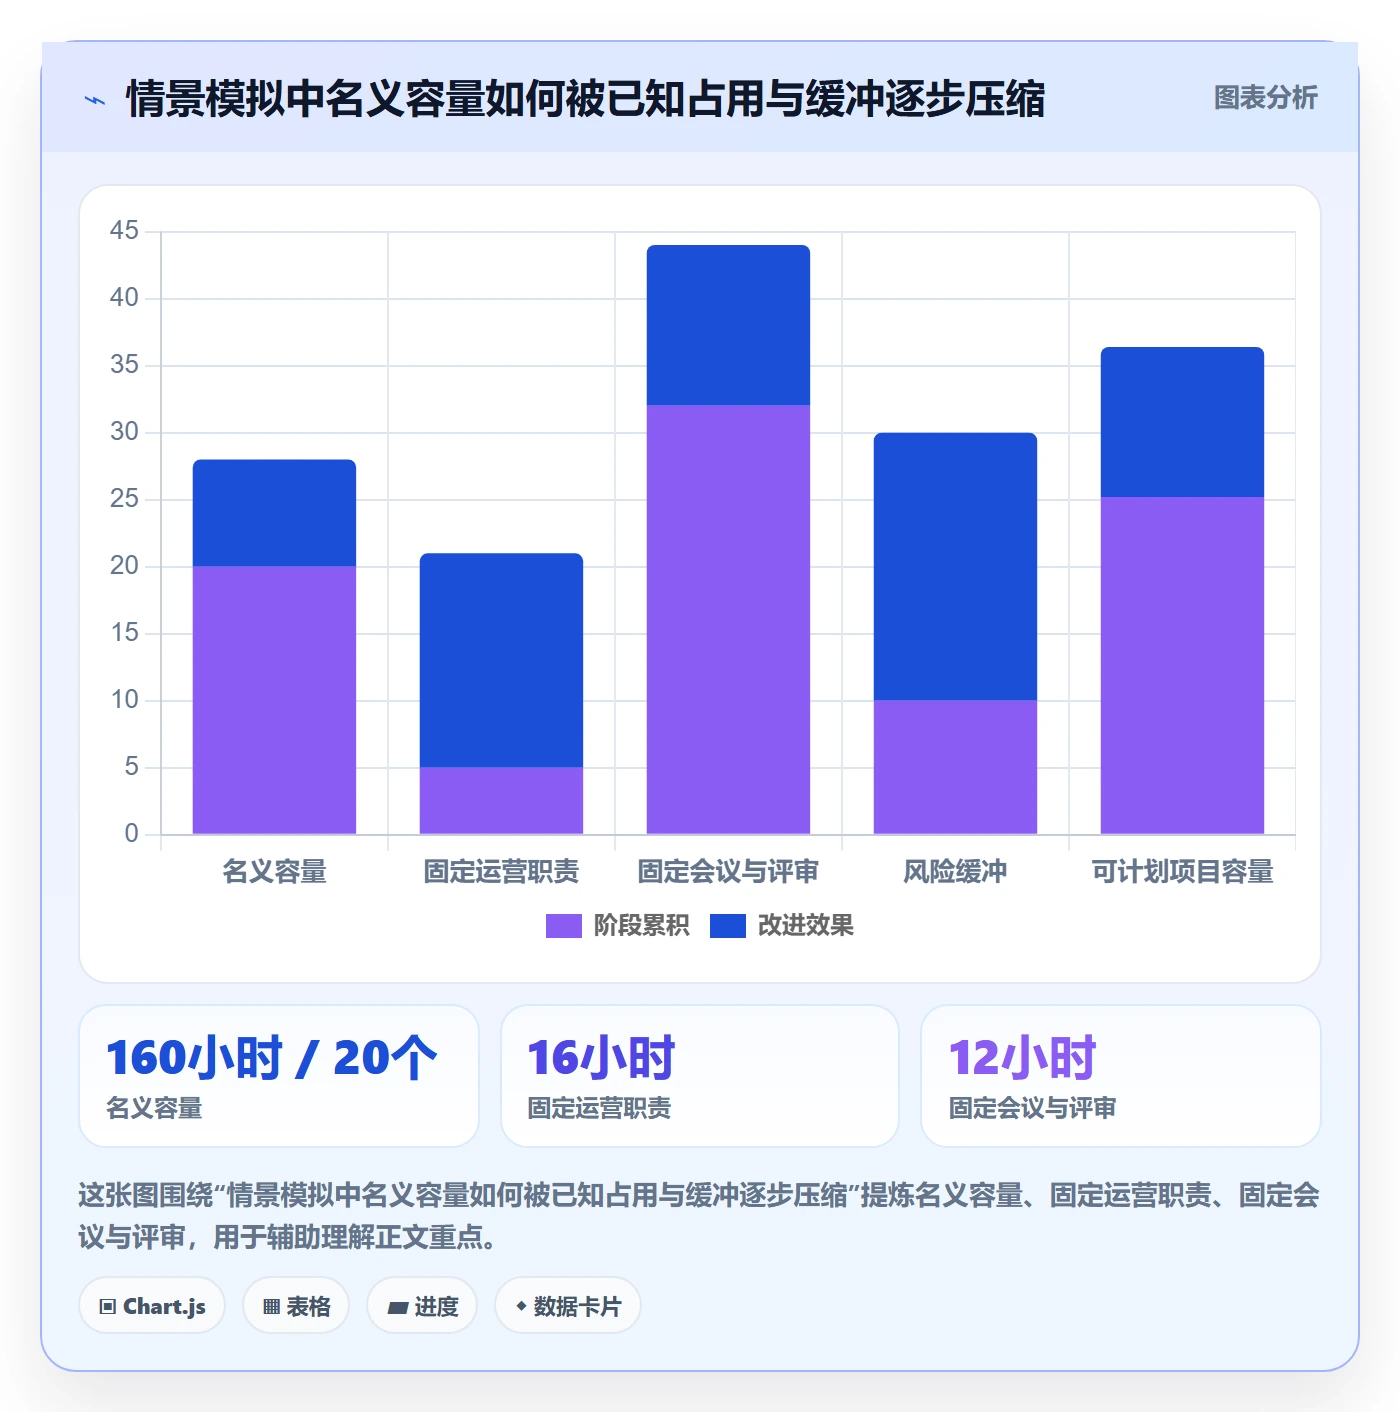
Task: Click the blue segment of 固定运营职责 bar
Action: pyautogui.click(x=501, y=660)
